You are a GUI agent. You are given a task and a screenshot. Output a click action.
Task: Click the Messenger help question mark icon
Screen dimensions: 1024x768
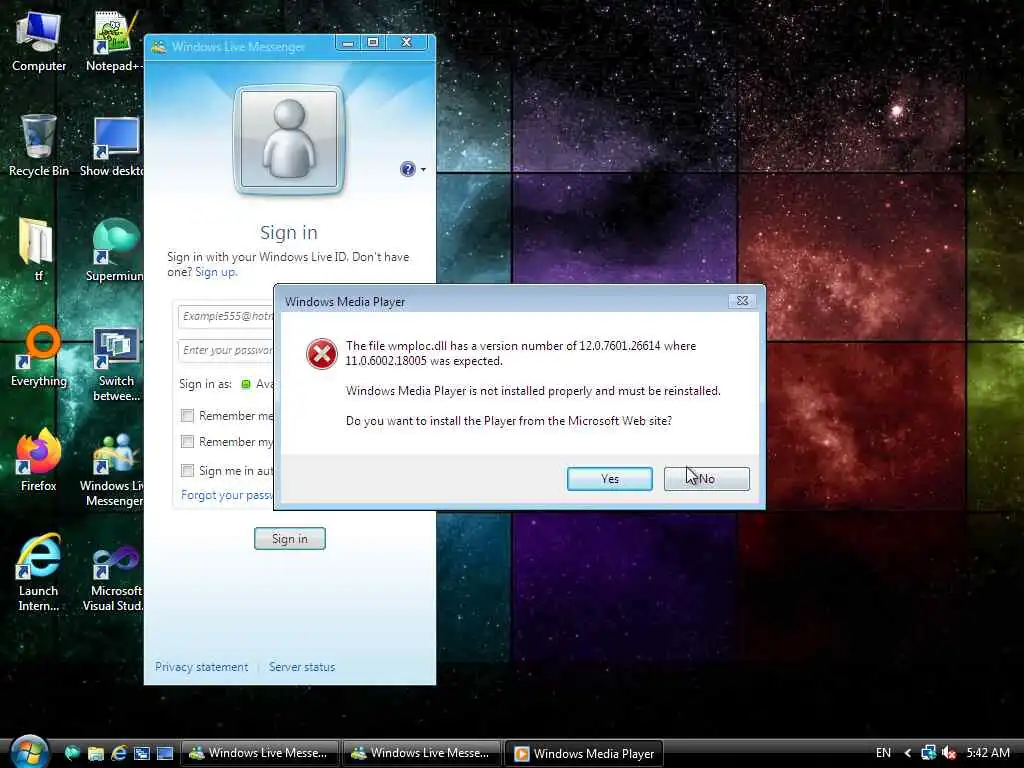click(x=408, y=169)
